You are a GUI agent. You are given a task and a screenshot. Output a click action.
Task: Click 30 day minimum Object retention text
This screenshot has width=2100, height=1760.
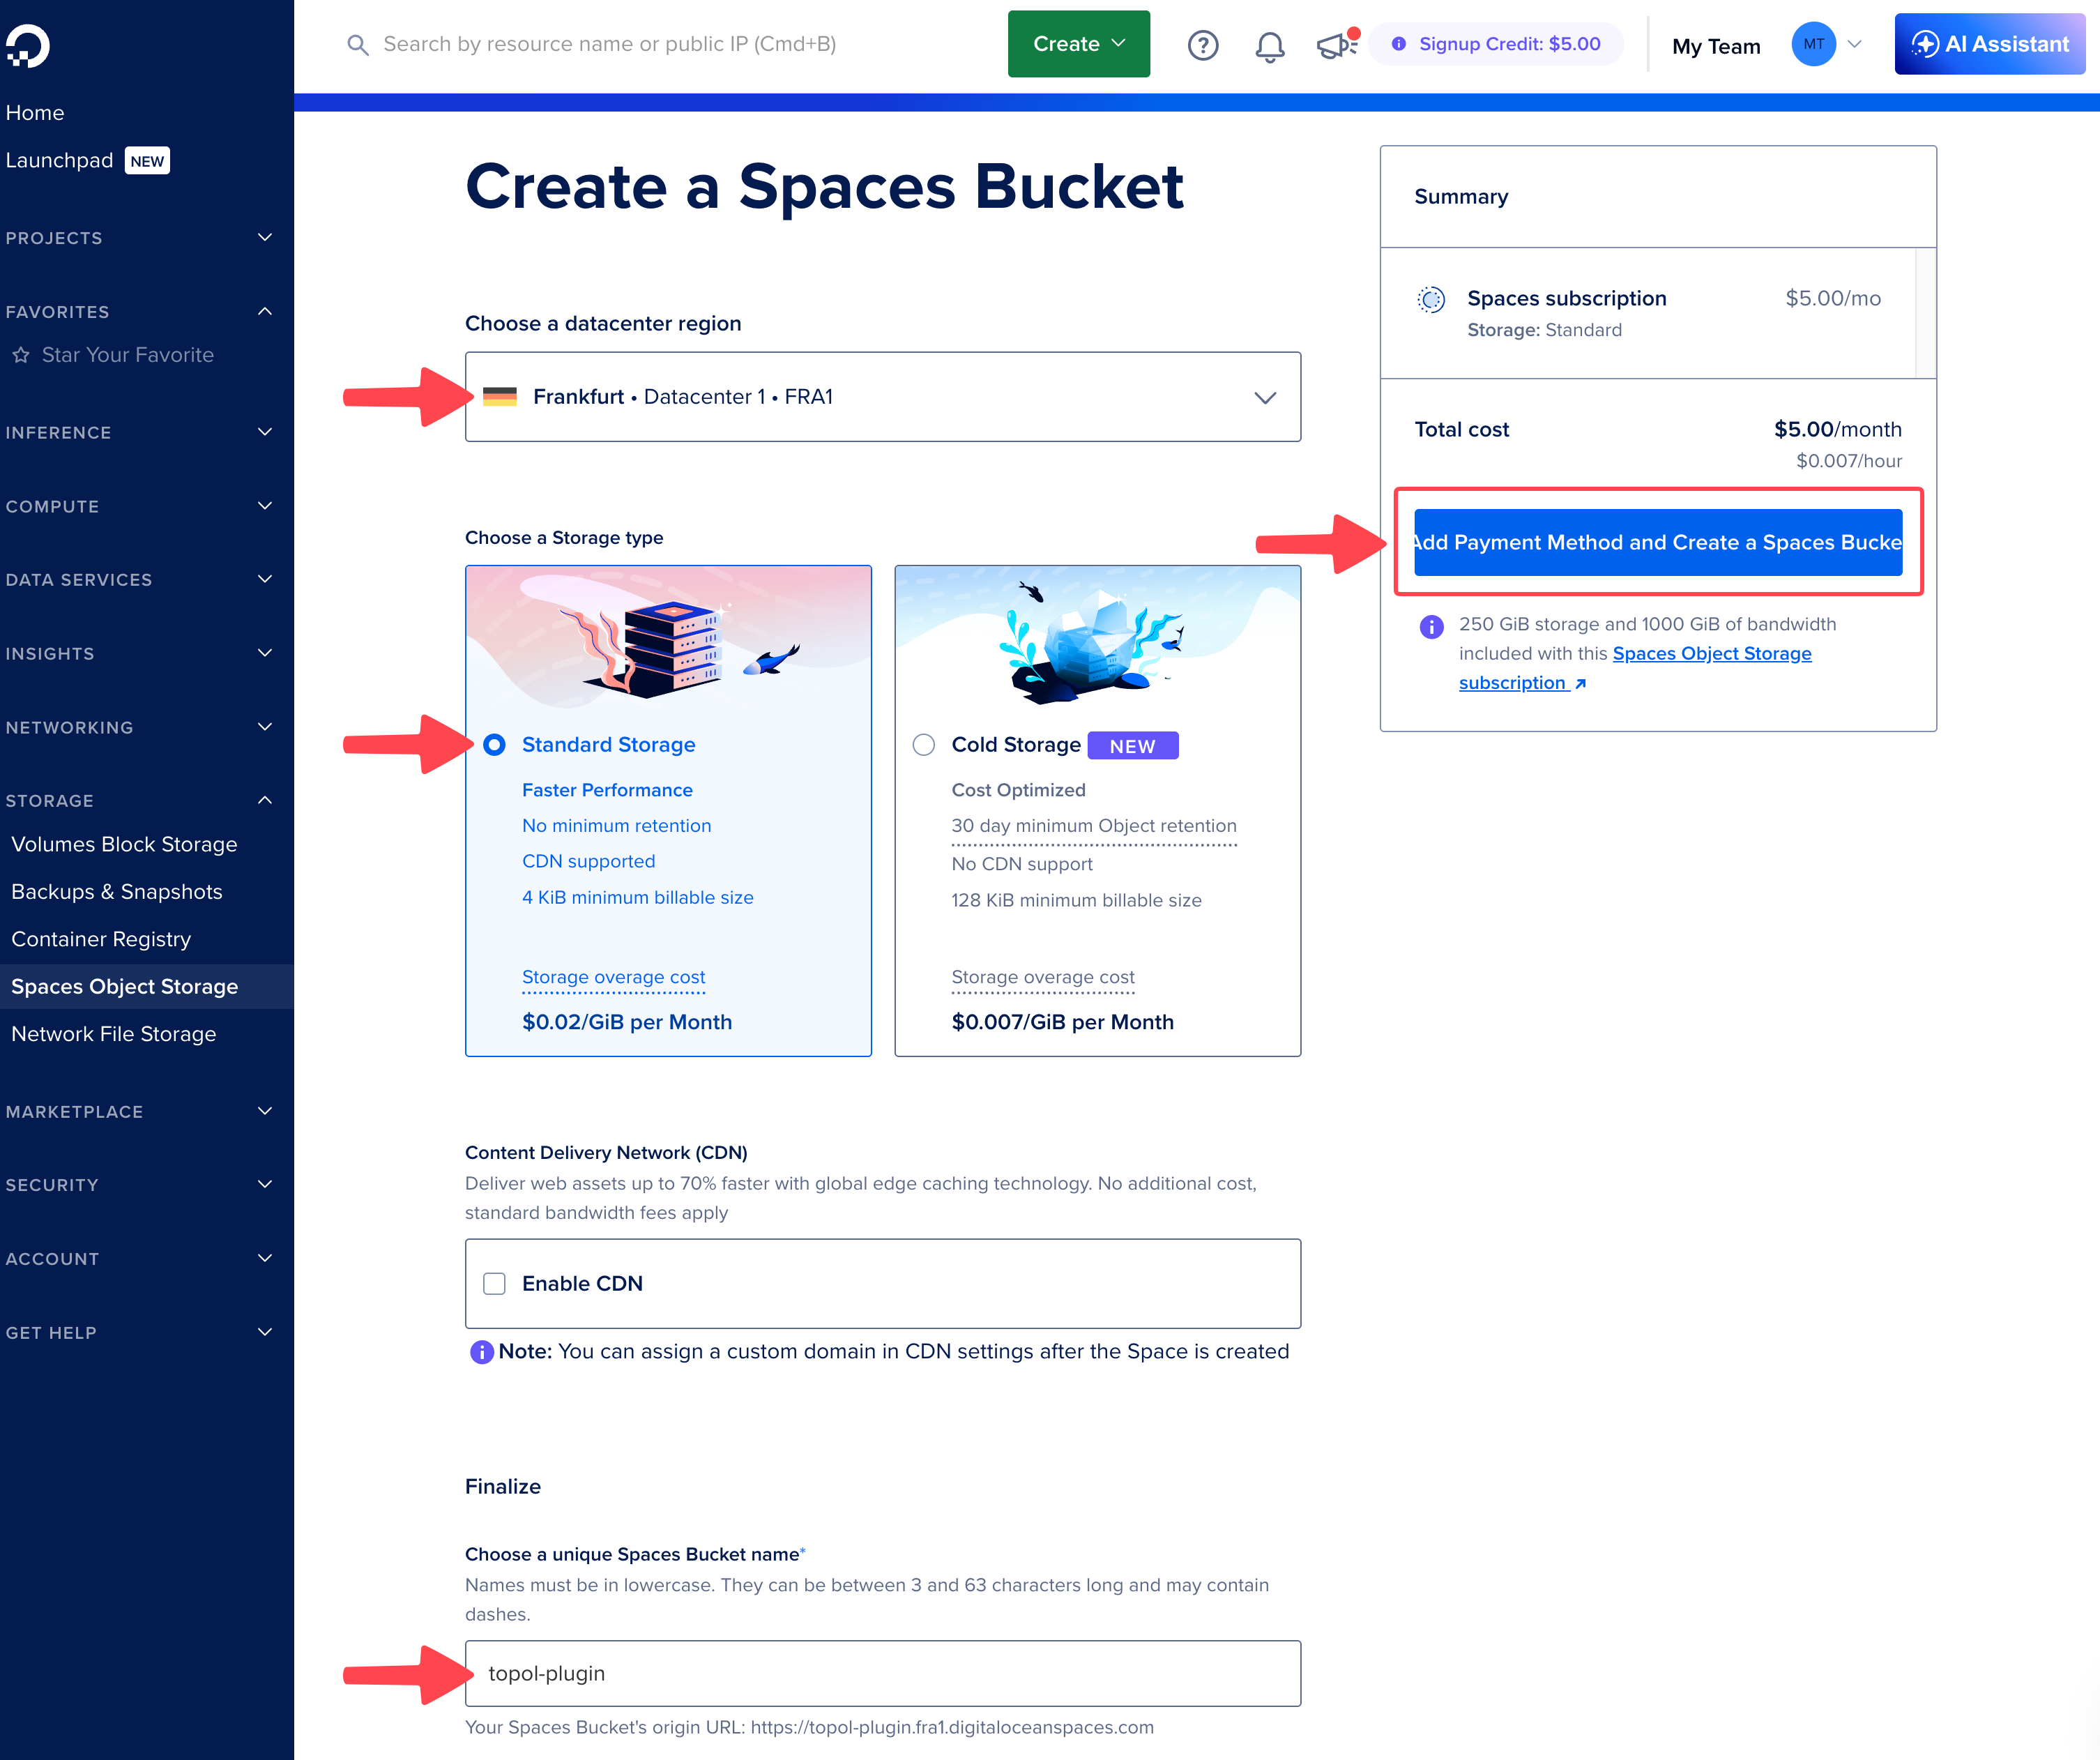click(1094, 826)
